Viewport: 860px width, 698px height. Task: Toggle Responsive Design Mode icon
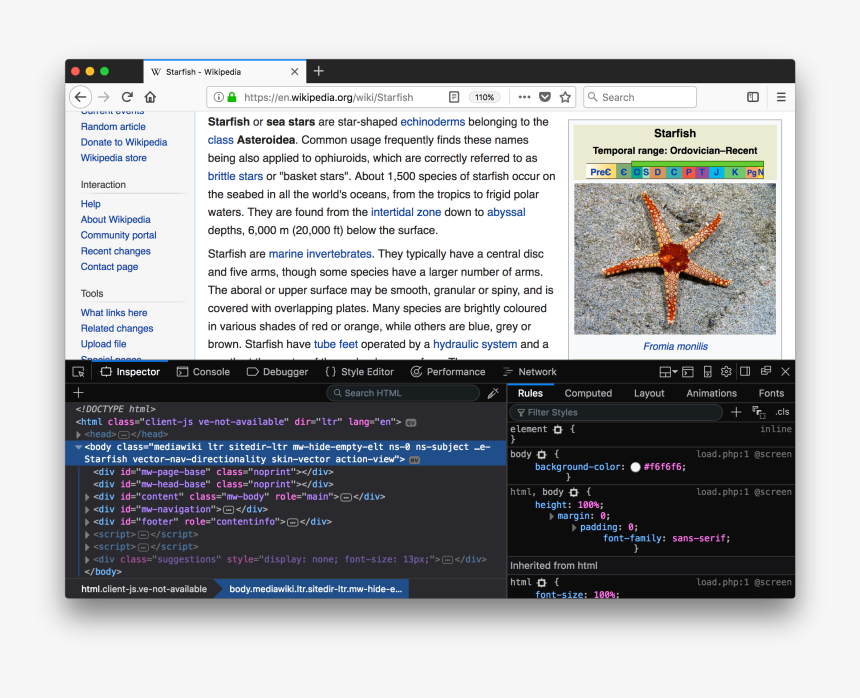(708, 372)
